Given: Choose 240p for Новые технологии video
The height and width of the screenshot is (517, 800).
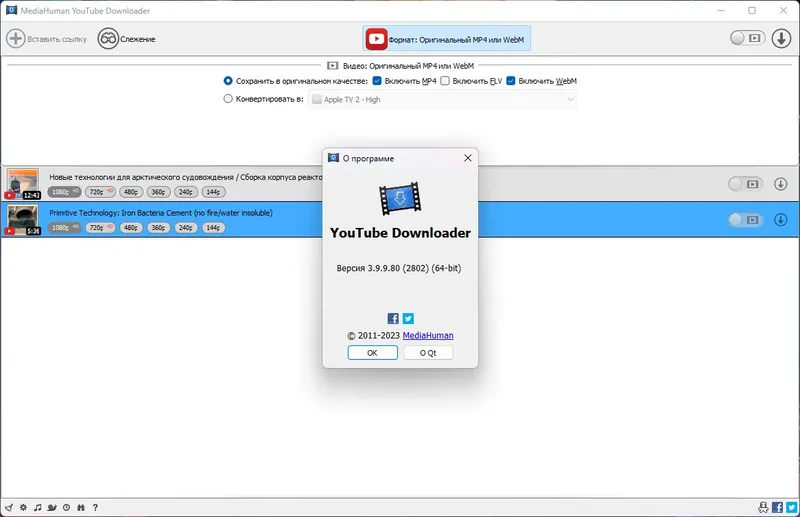Looking at the screenshot, I should (186, 192).
